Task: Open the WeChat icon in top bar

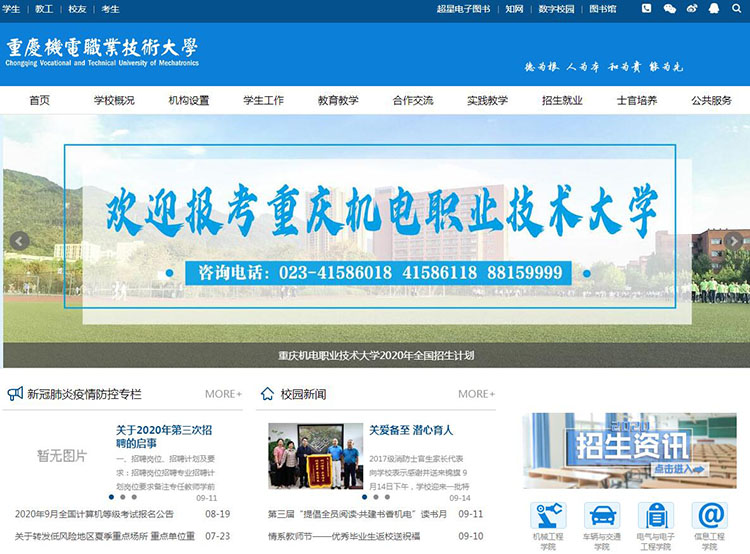Action: coord(670,8)
